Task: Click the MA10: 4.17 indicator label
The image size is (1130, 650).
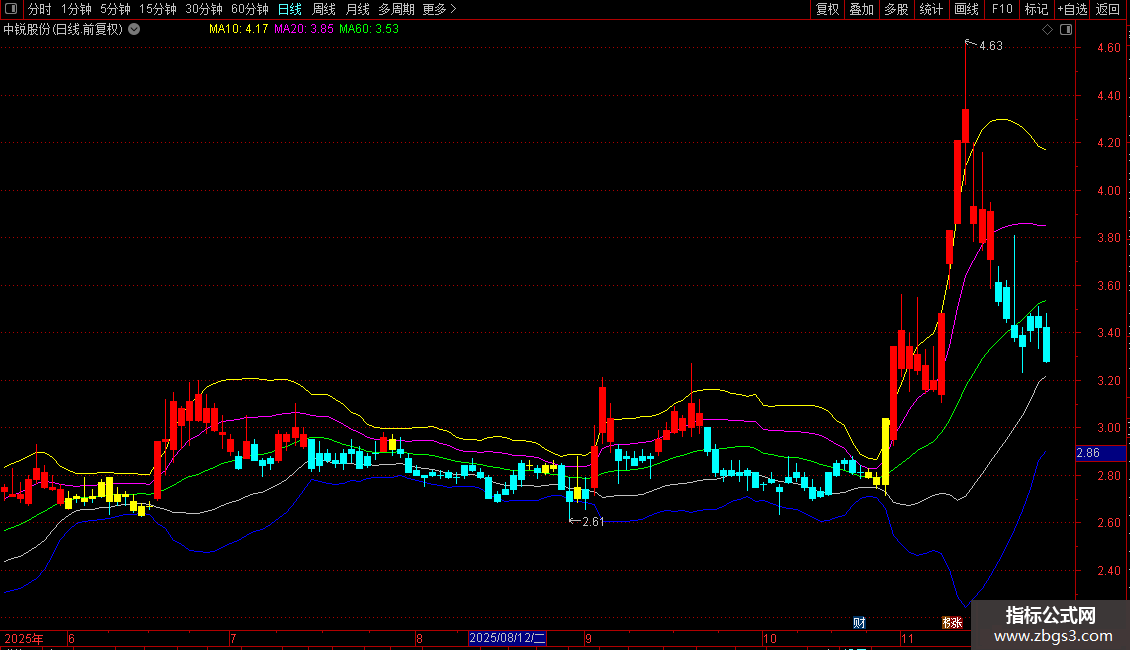Action: [239, 29]
